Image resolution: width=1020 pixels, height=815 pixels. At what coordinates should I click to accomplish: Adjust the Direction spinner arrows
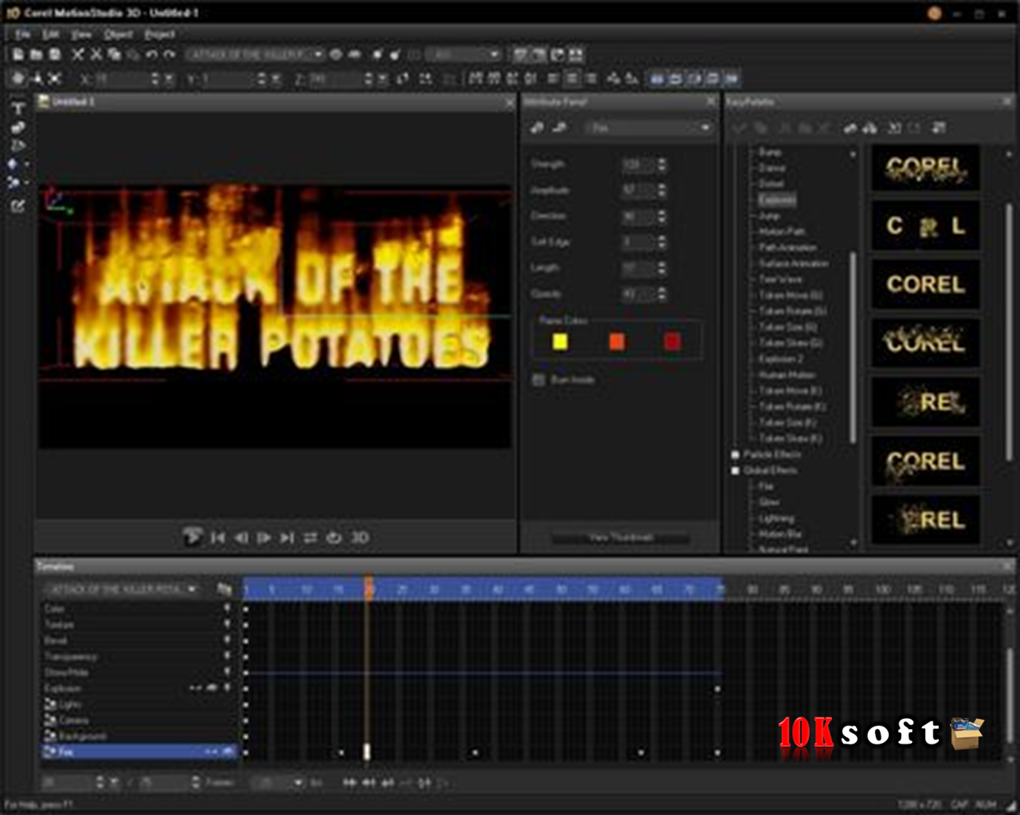(x=662, y=216)
